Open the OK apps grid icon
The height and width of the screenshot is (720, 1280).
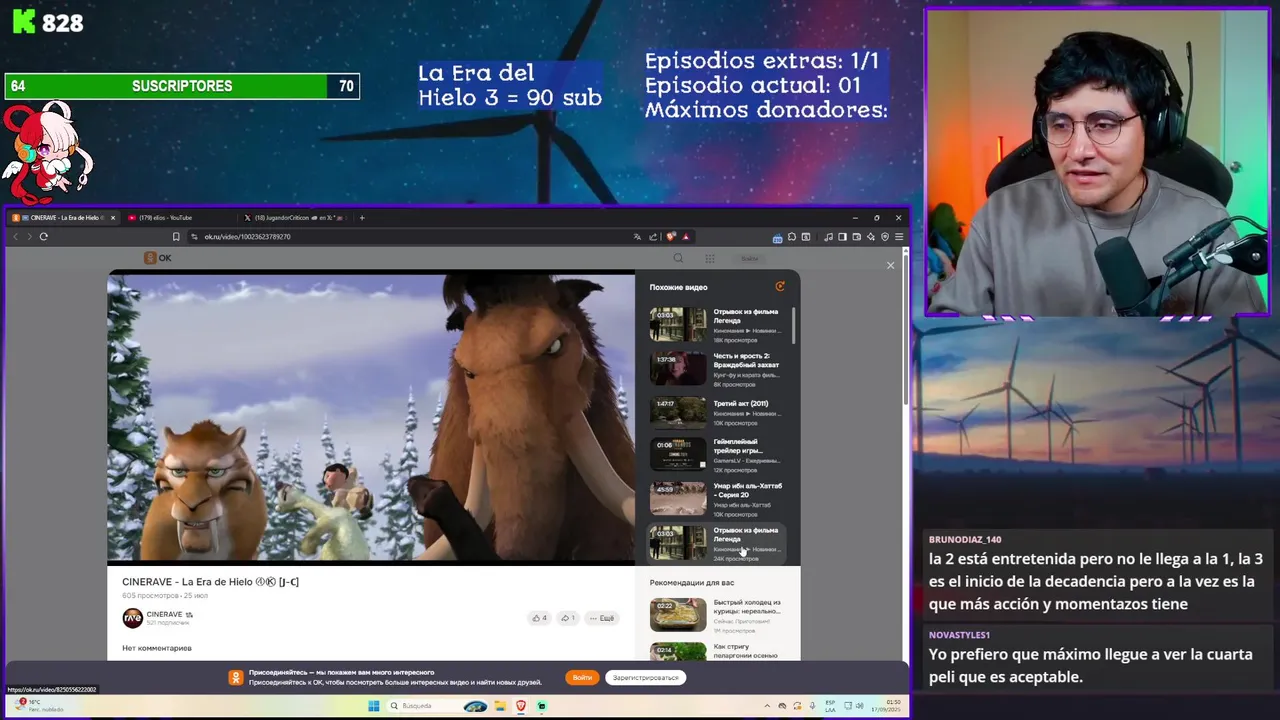pyautogui.click(x=710, y=258)
